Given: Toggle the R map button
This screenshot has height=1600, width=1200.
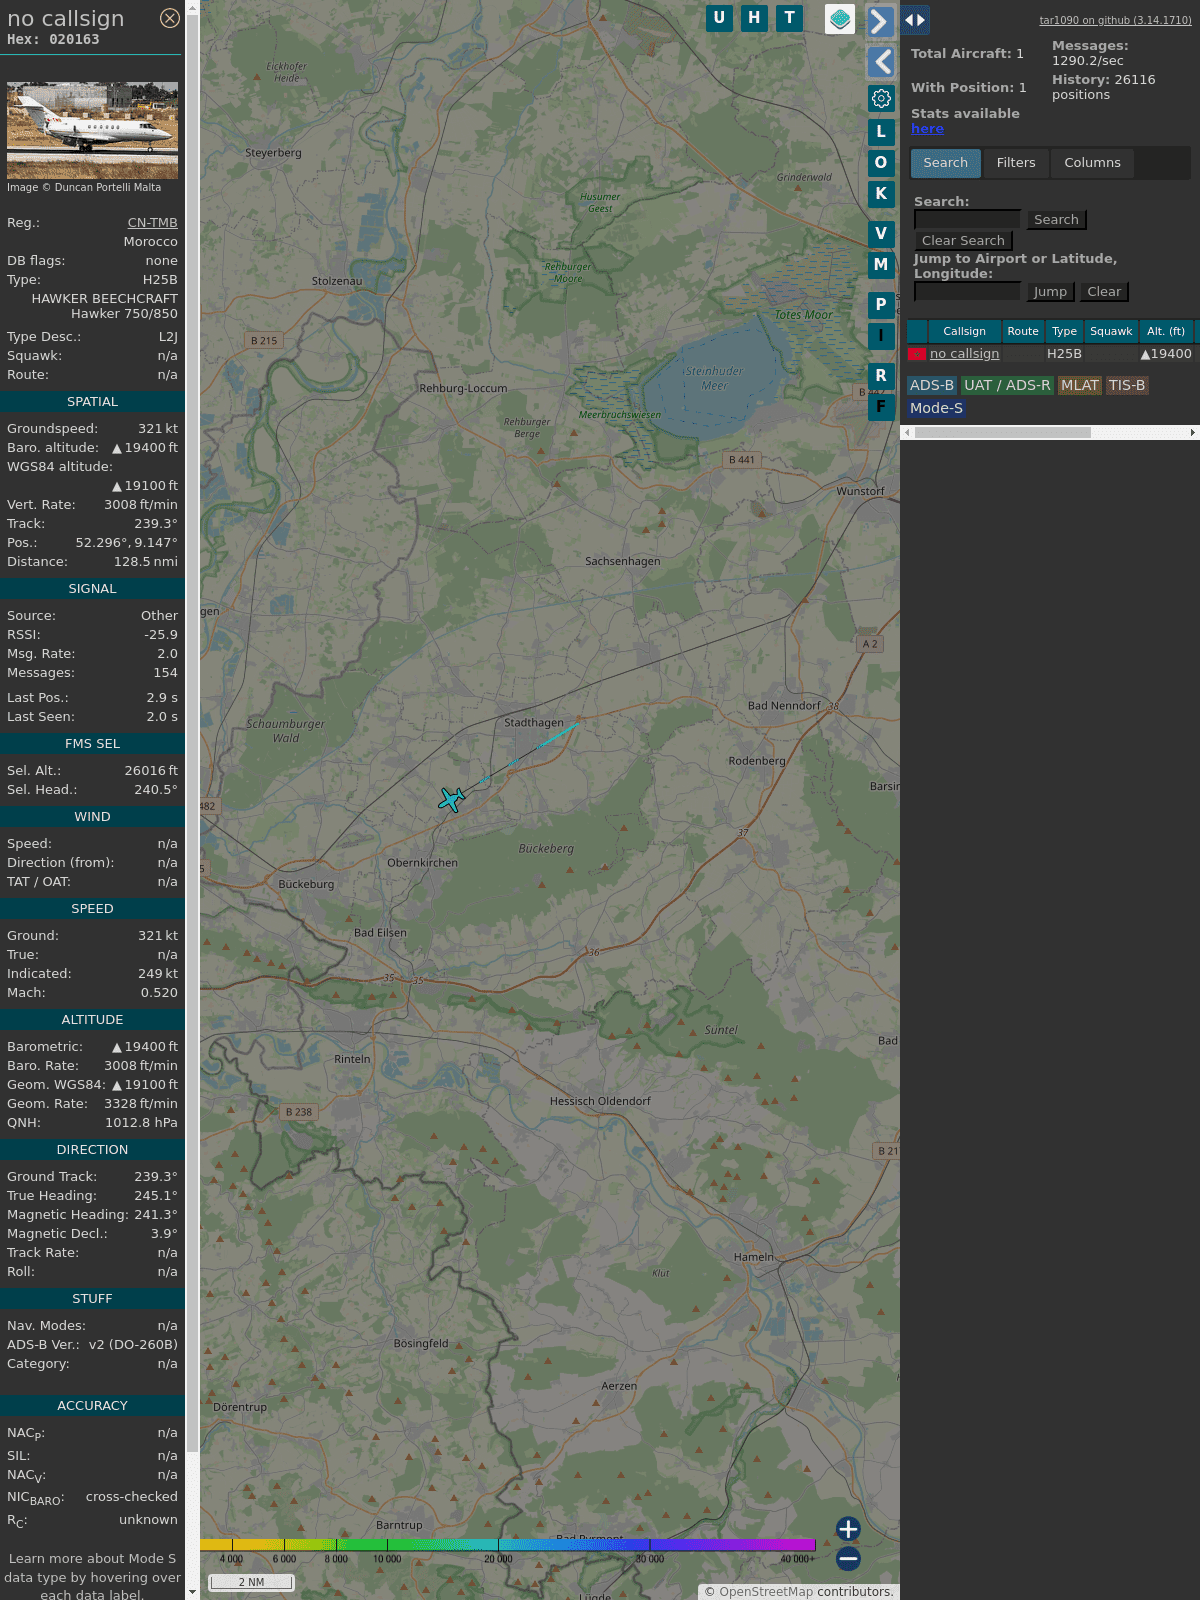Looking at the screenshot, I should point(881,376).
